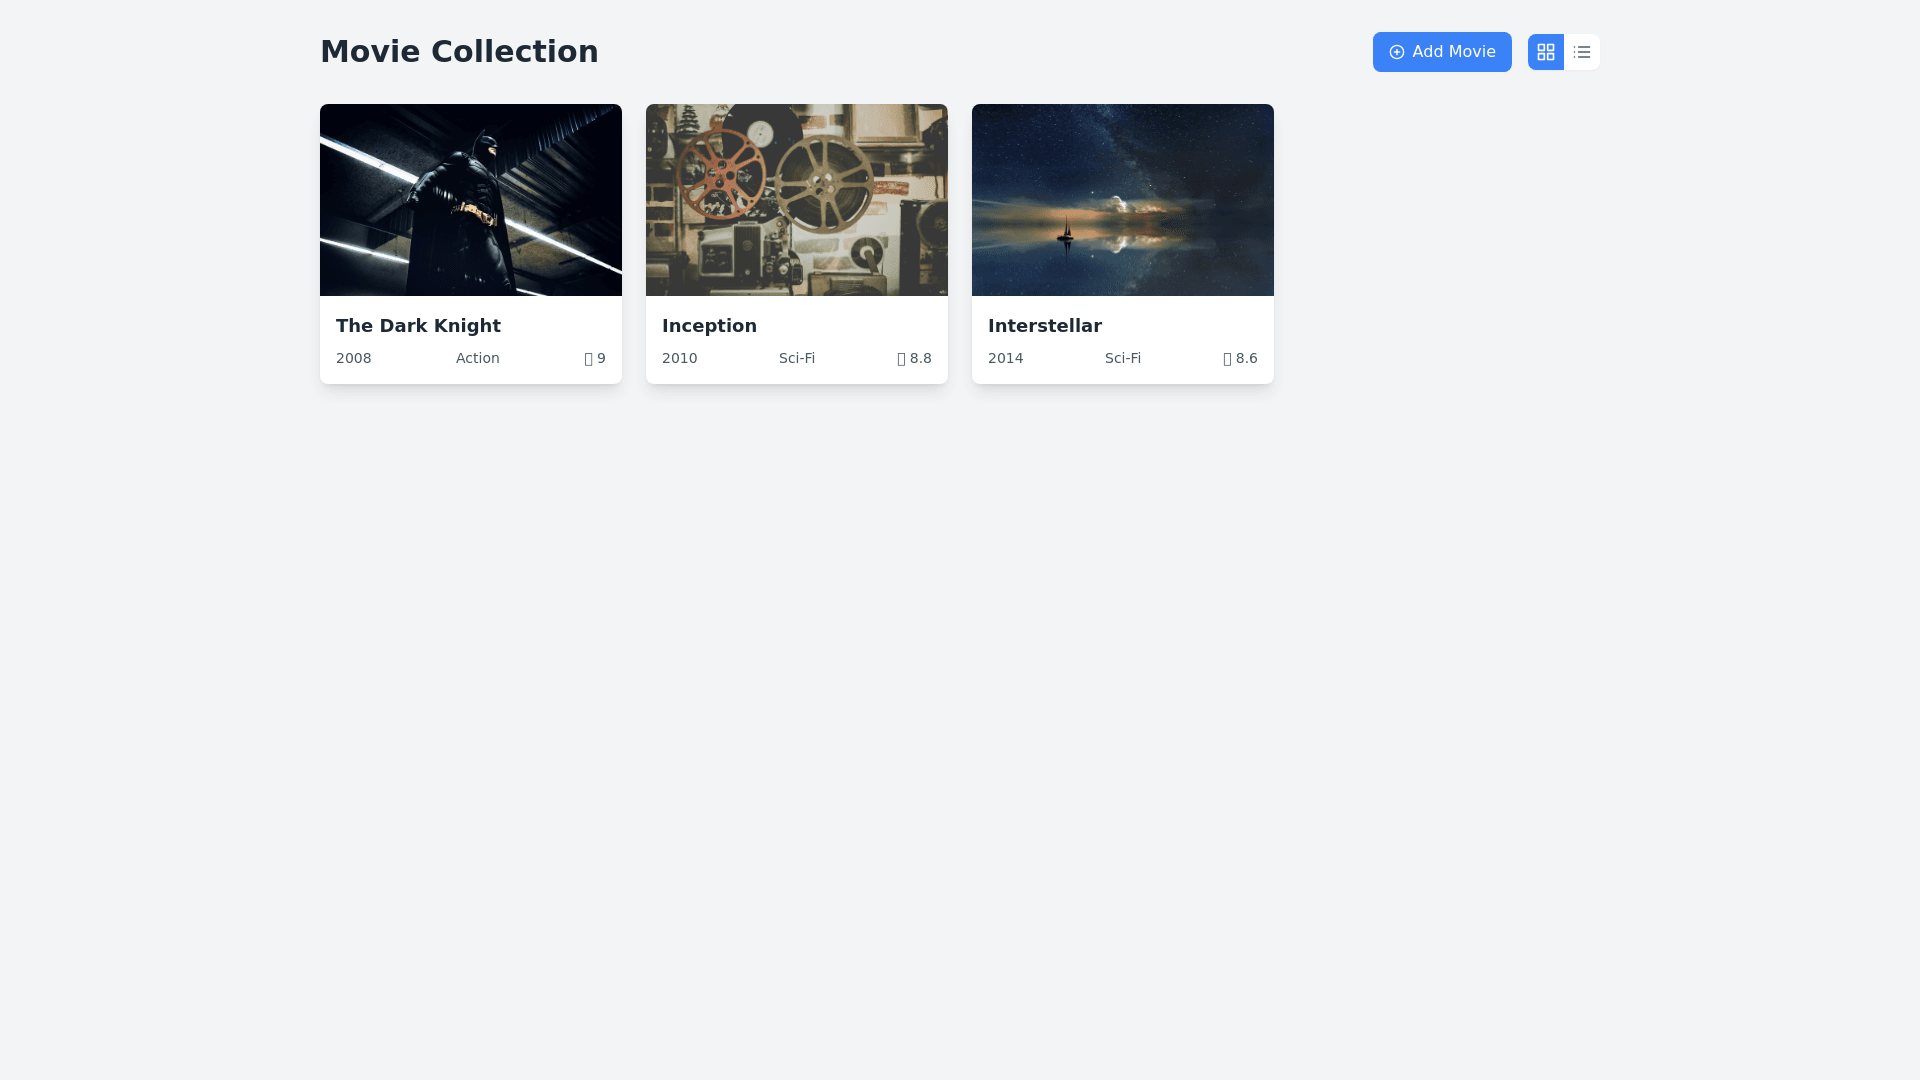
Task: Click the star icon beside rating 8.6
Action: point(1228,359)
